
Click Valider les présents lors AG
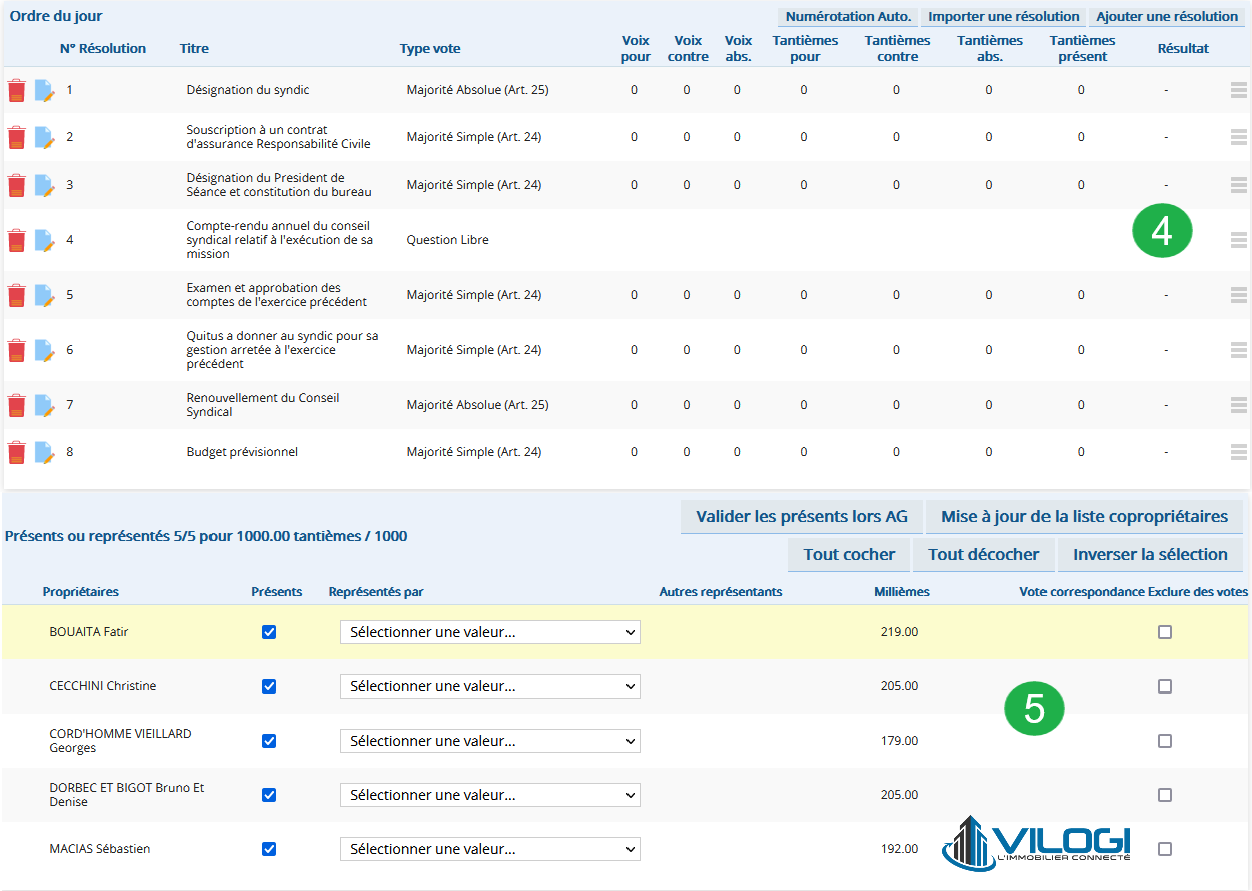click(802, 517)
